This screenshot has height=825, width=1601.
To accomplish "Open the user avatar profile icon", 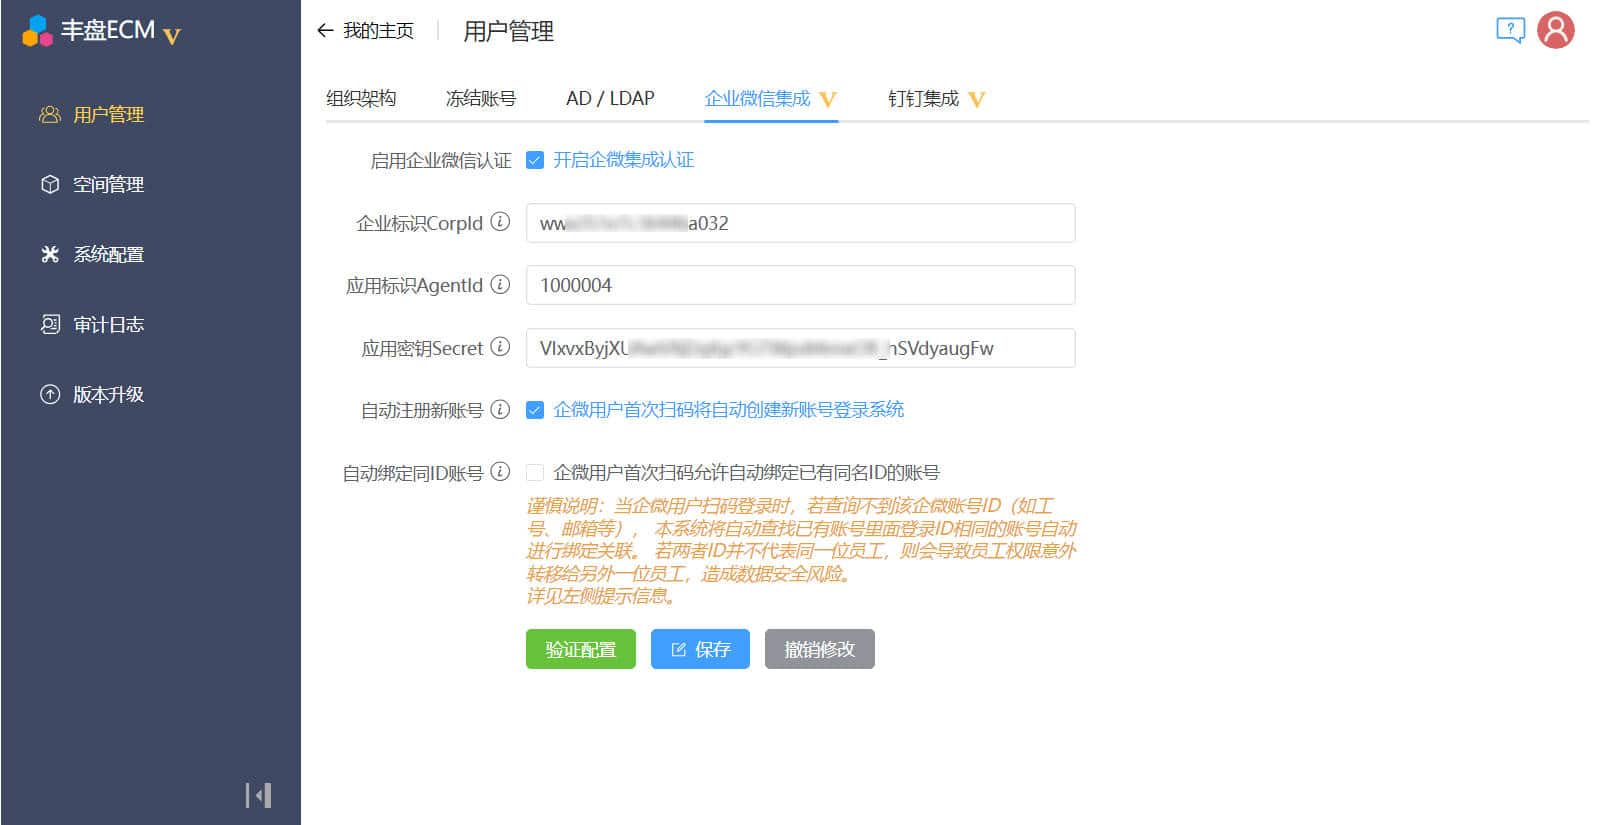I will [x=1555, y=30].
